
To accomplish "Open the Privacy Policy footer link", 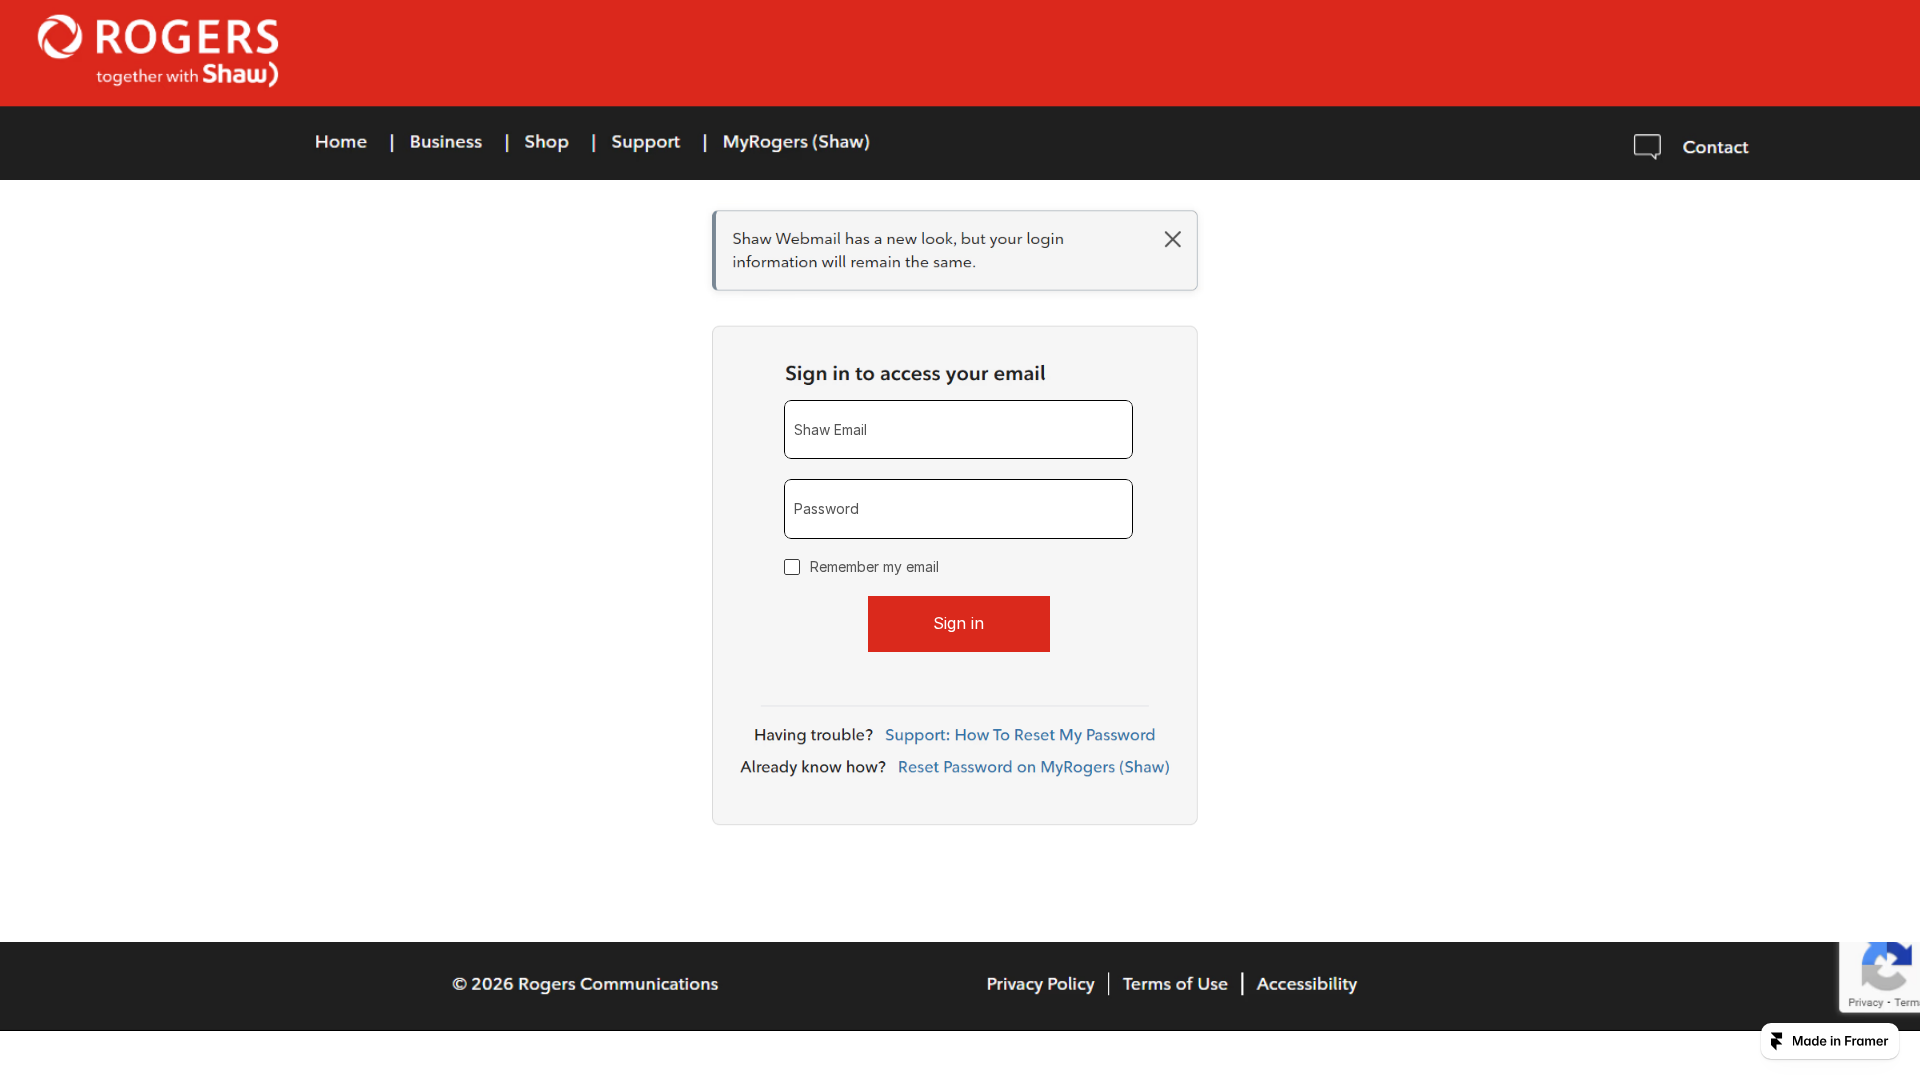I will tap(1040, 984).
